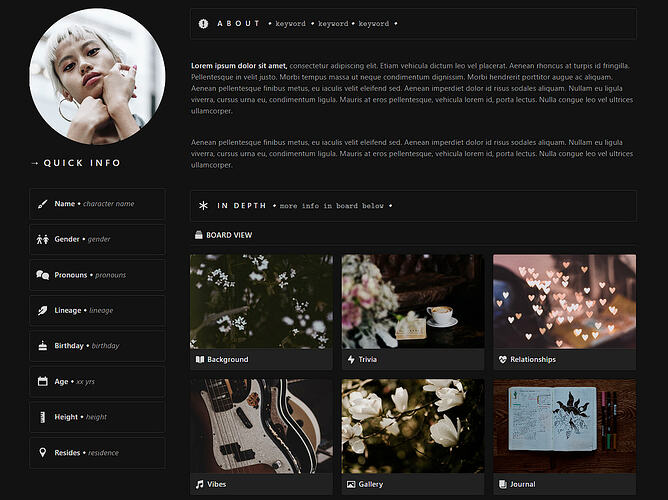Click the circular profile portrait photo

[x=98, y=77]
